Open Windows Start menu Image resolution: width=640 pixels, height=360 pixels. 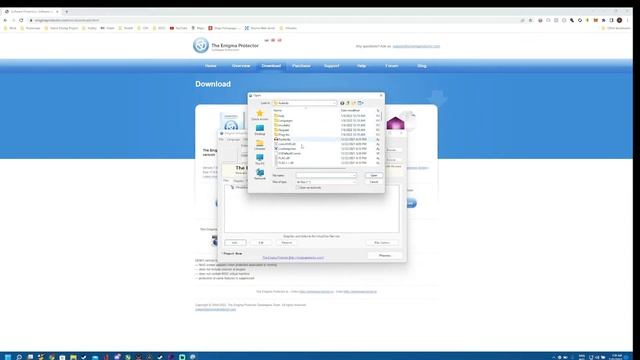point(7,357)
